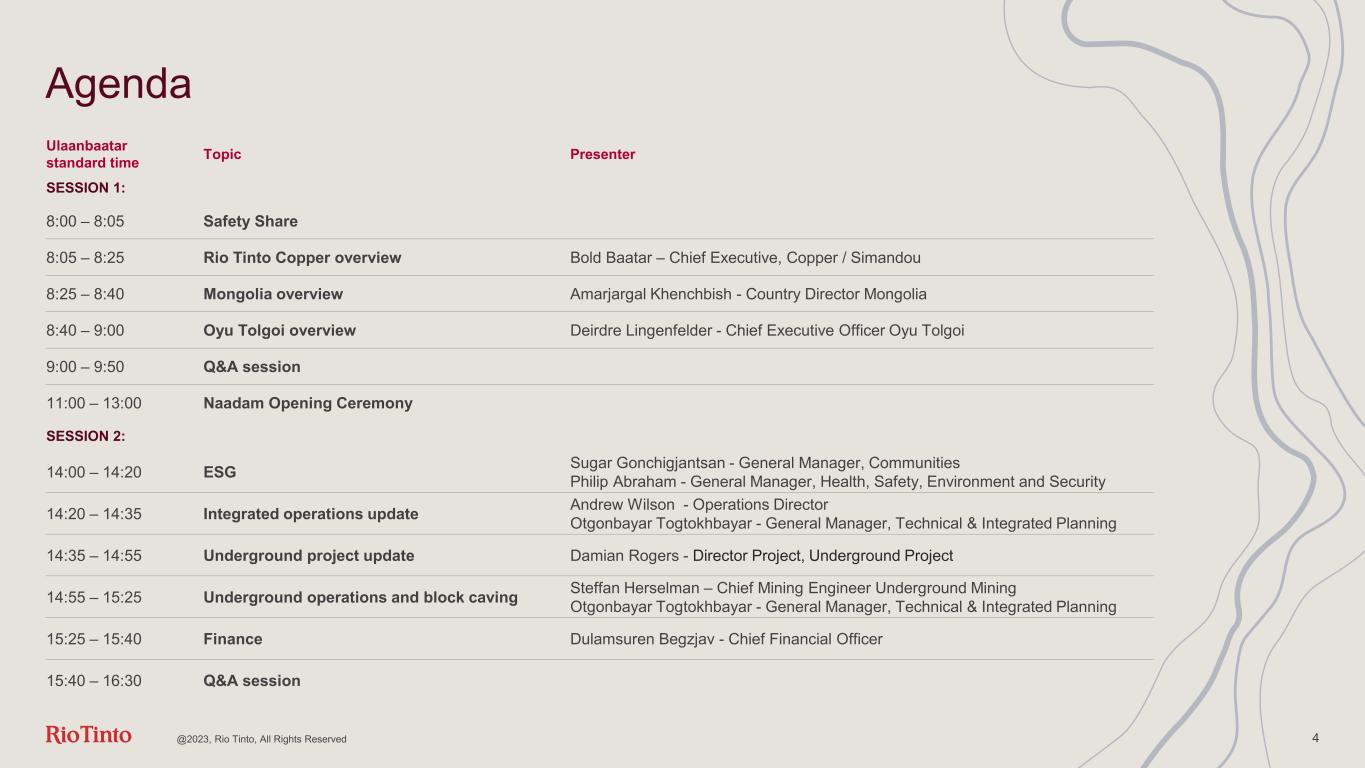Click the SESSION 2 heading

(85, 436)
